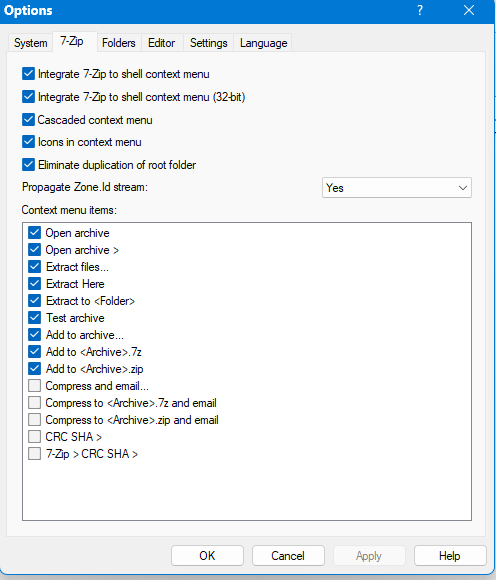Go to the Editor tab

162,43
